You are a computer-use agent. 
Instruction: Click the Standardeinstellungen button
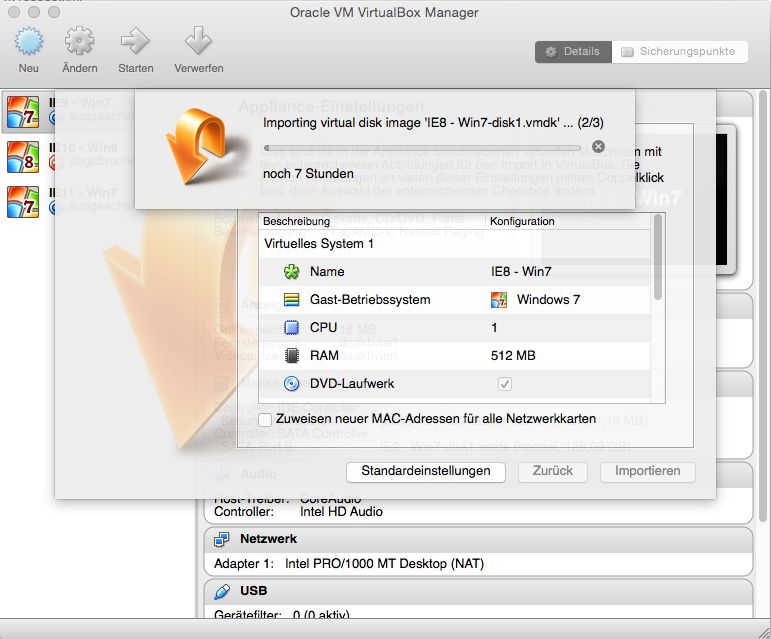425,471
